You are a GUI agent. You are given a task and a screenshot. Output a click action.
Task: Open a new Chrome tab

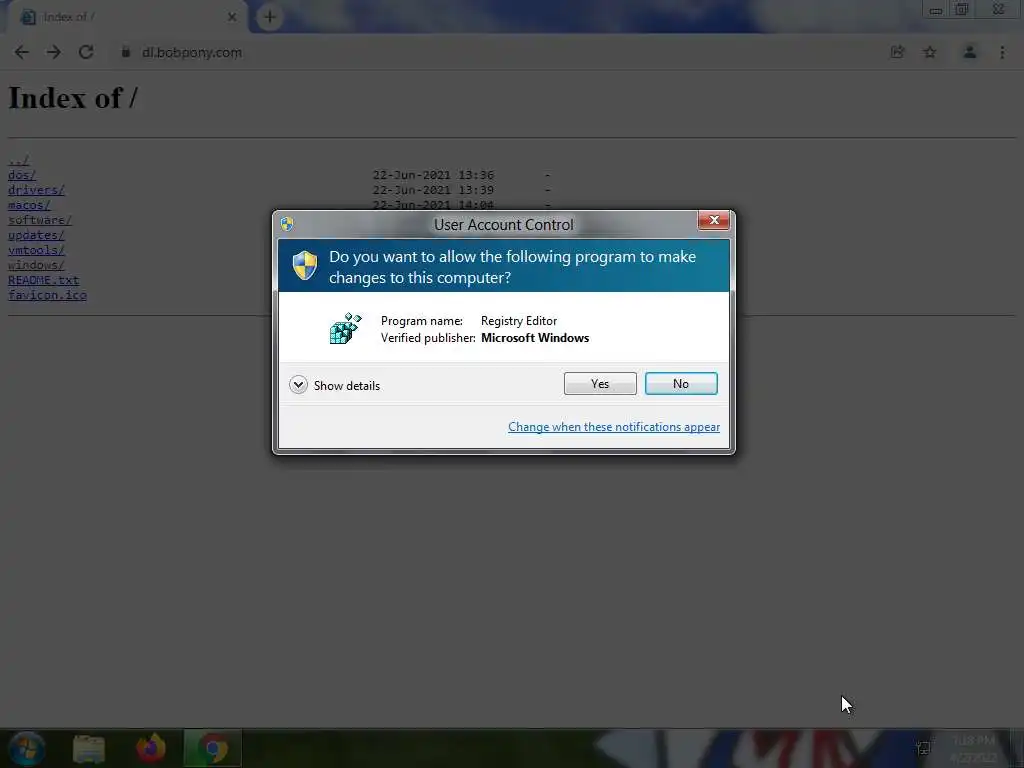270,17
